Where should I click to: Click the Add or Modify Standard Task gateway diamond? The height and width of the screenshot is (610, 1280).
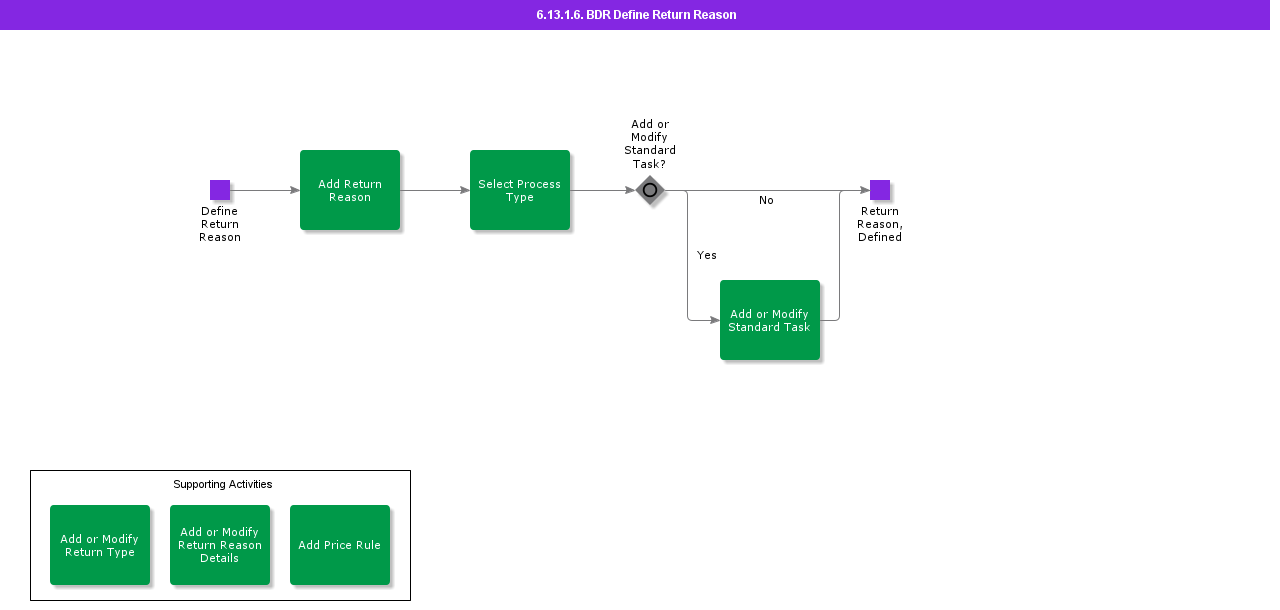650,190
